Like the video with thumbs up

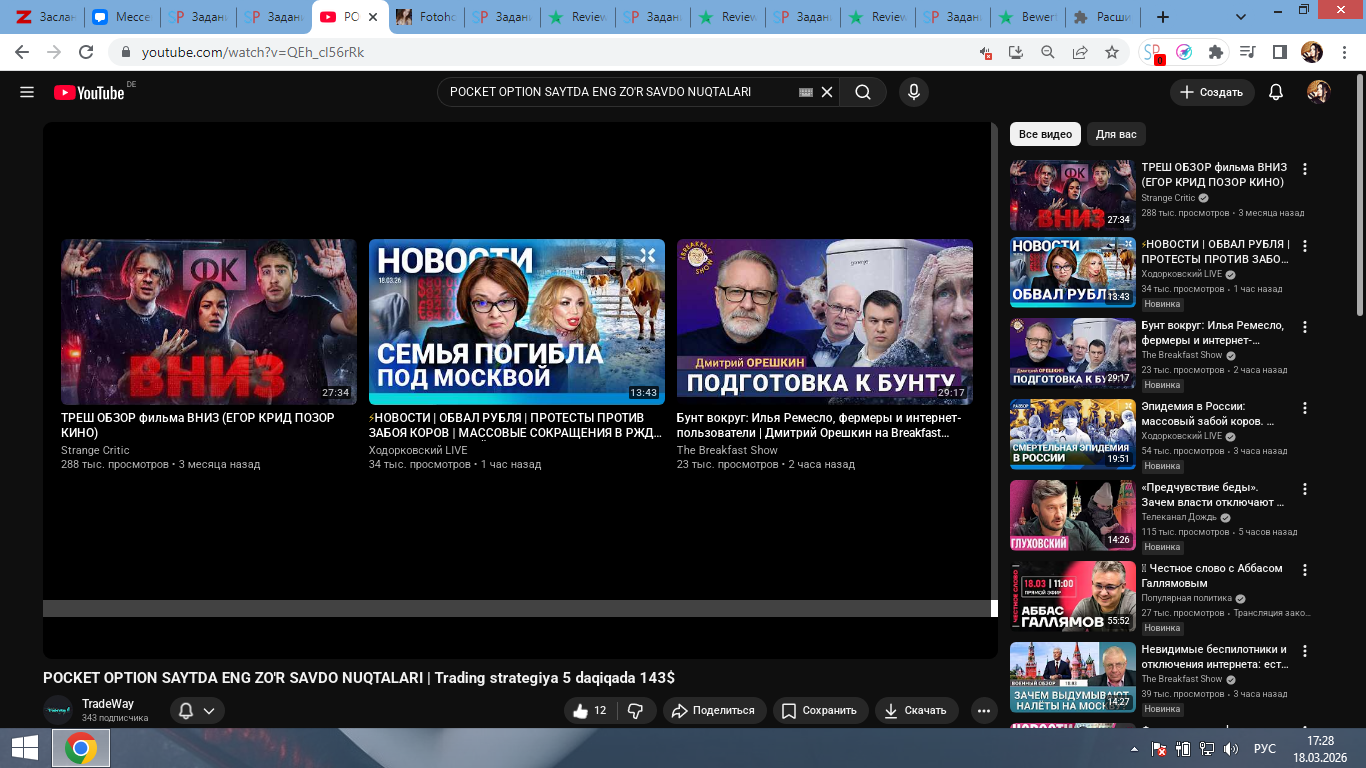click(590, 710)
